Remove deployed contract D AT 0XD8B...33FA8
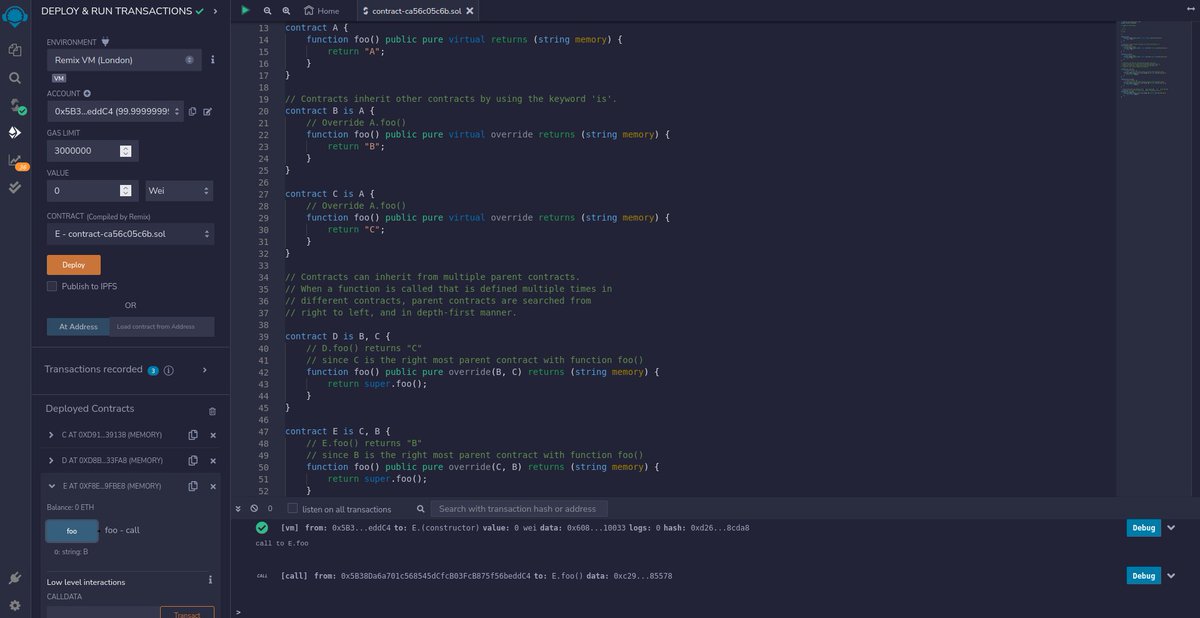 [x=212, y=460]
